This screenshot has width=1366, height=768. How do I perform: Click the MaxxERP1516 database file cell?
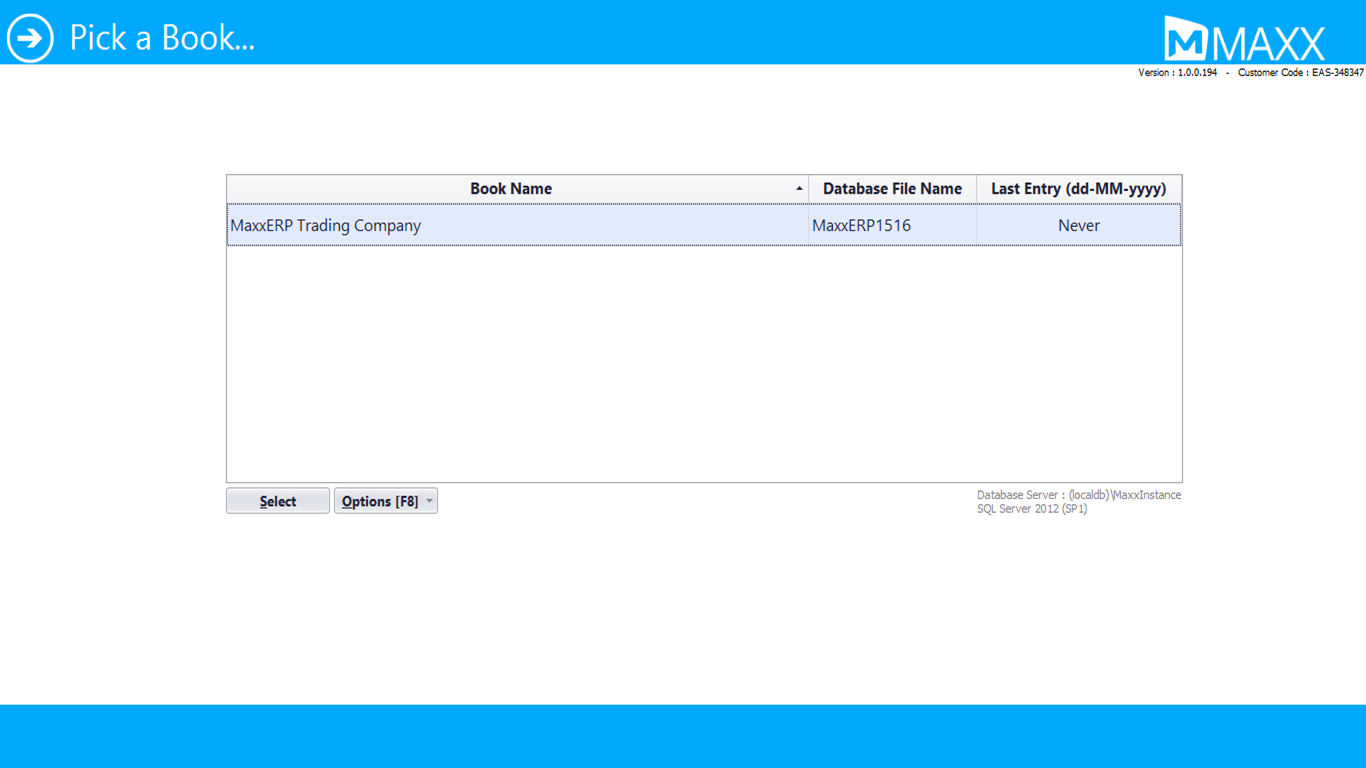tap(861, 226)
